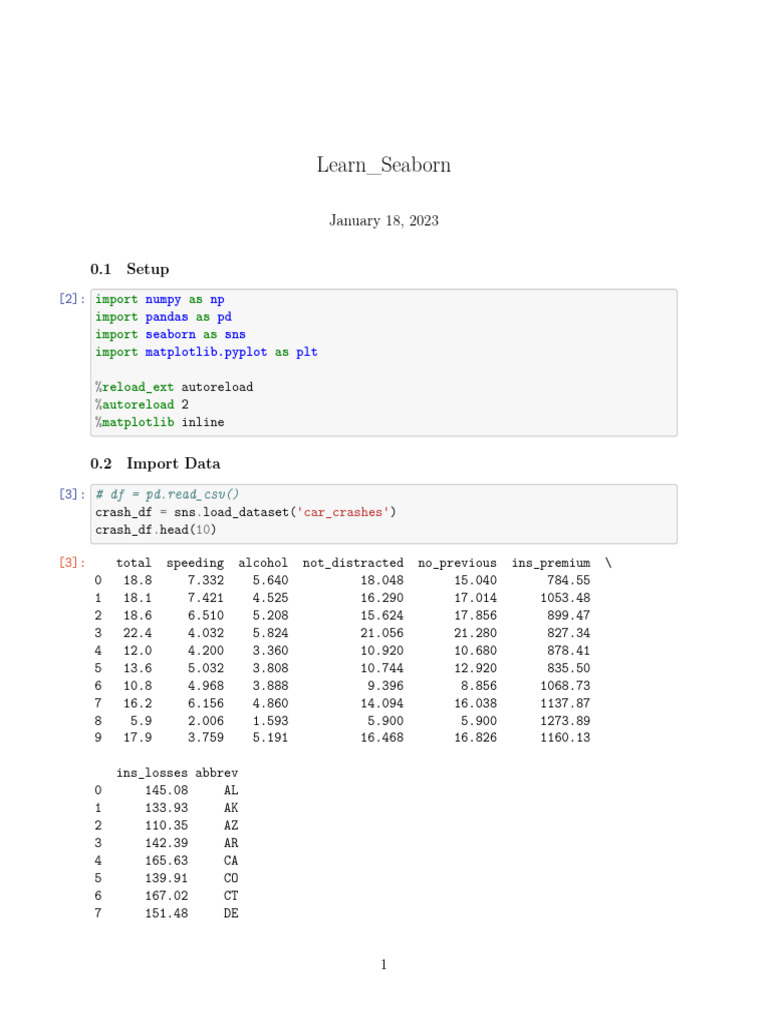
Task: Click alcohol value 1.593
Action: tap(270, 721)
